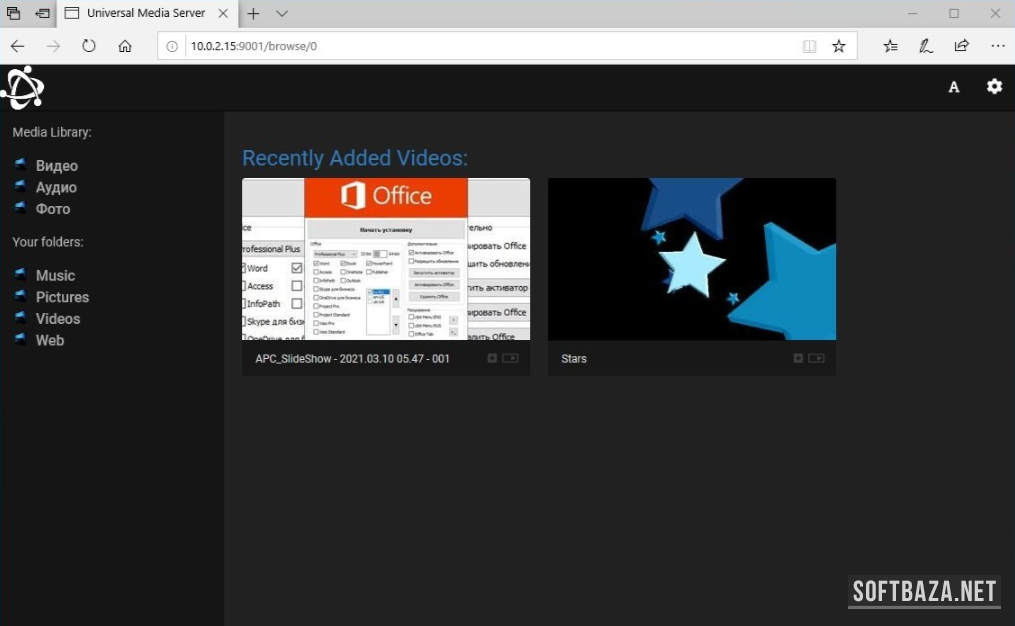
Task: Add Stars video to playlist with plus icon
Action: (x=798, y=358)
